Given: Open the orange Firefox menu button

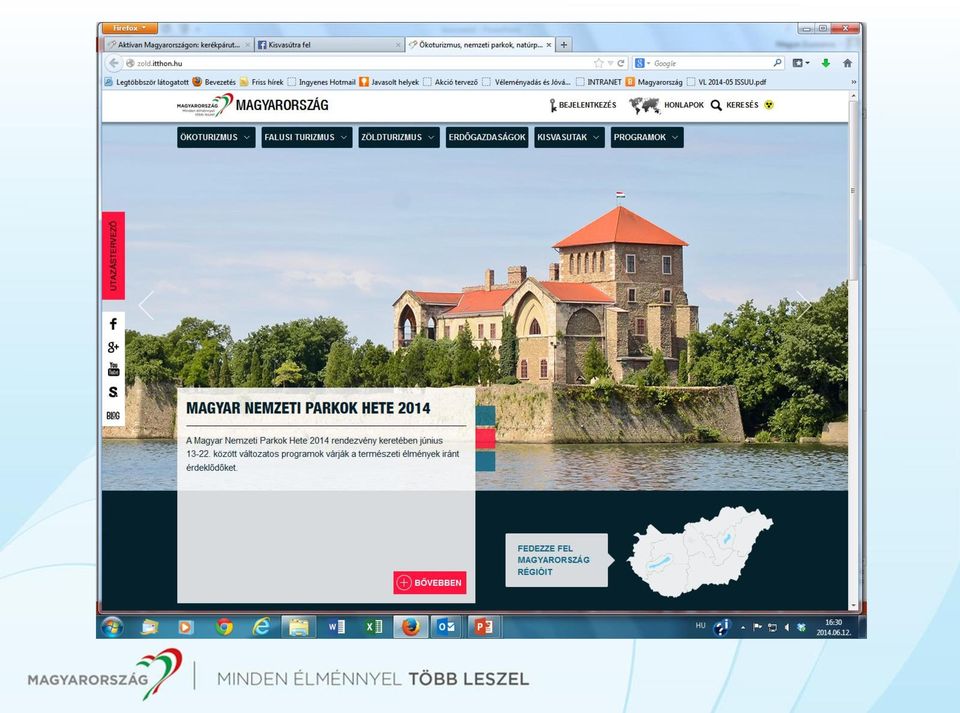Looking at the screenshot, I should 130,28.
